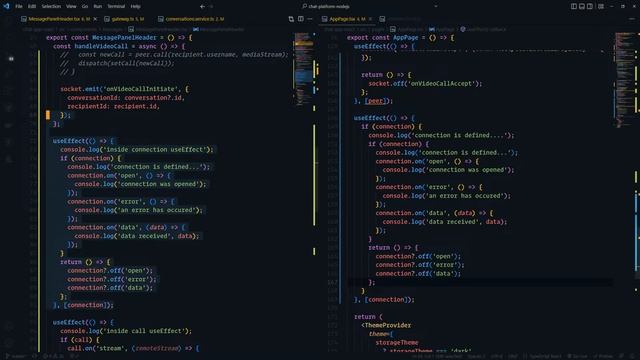Click socket.emit('onVideoCallInitiate' line
The height and width of the screenshot is (360, 640).
tap(124, 89)
